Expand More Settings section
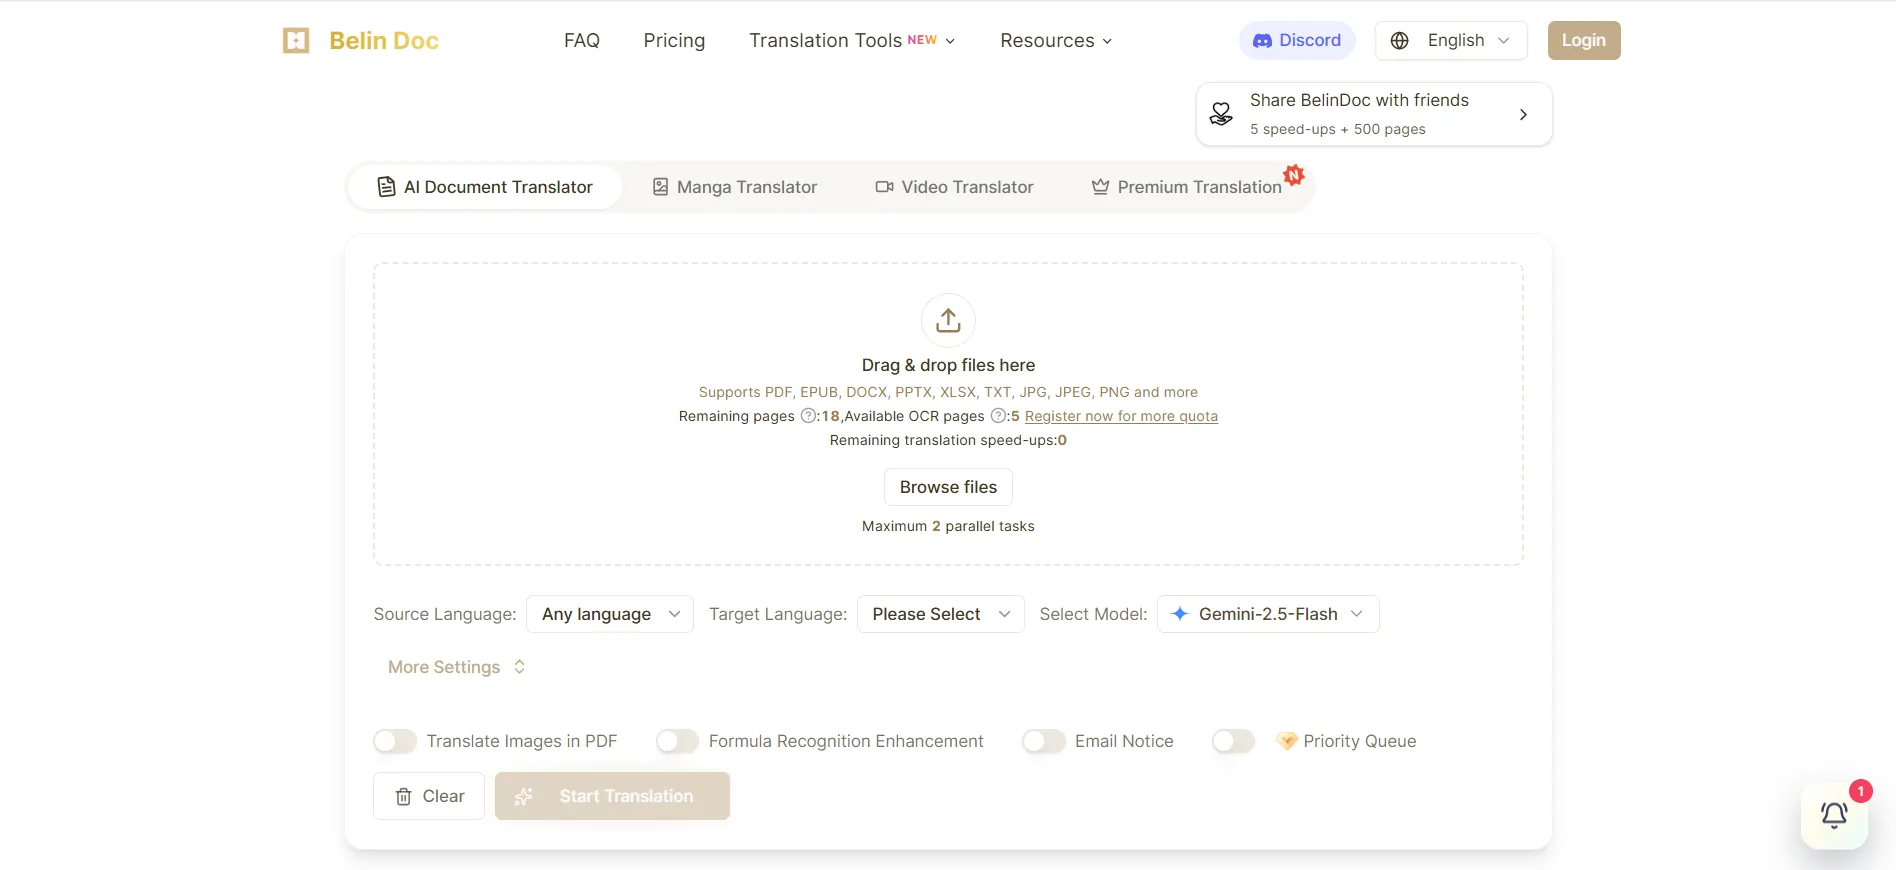Image resolution: width=1896 pixels, height=870 pixels. [456, 667]
